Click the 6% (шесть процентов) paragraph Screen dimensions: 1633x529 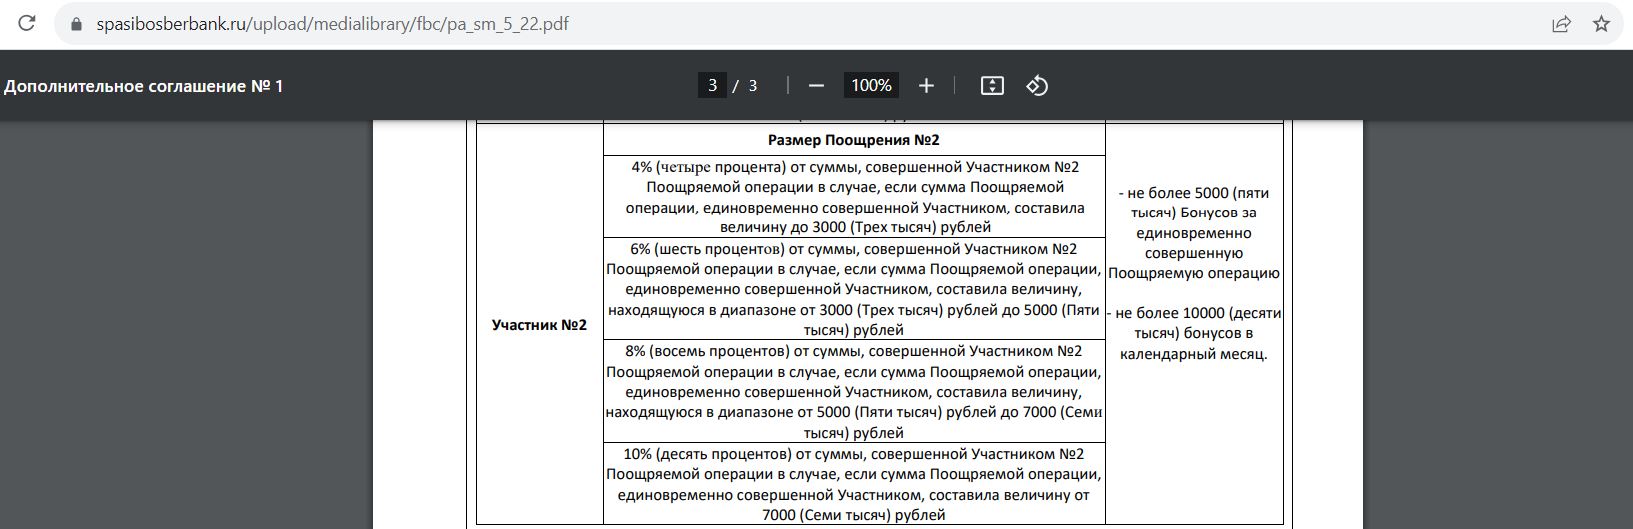pos(854,289)
